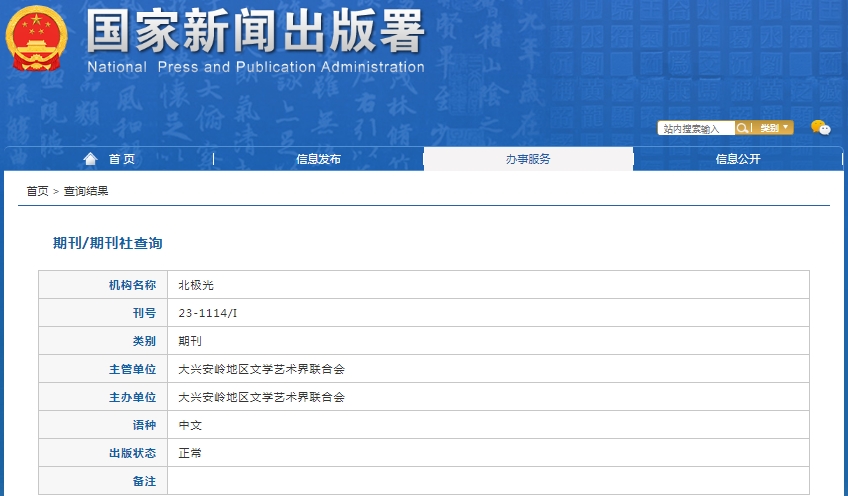Click the 主管单位 value cell
Viewport: 848px width, 496px height.
click(x=261, y=369)
